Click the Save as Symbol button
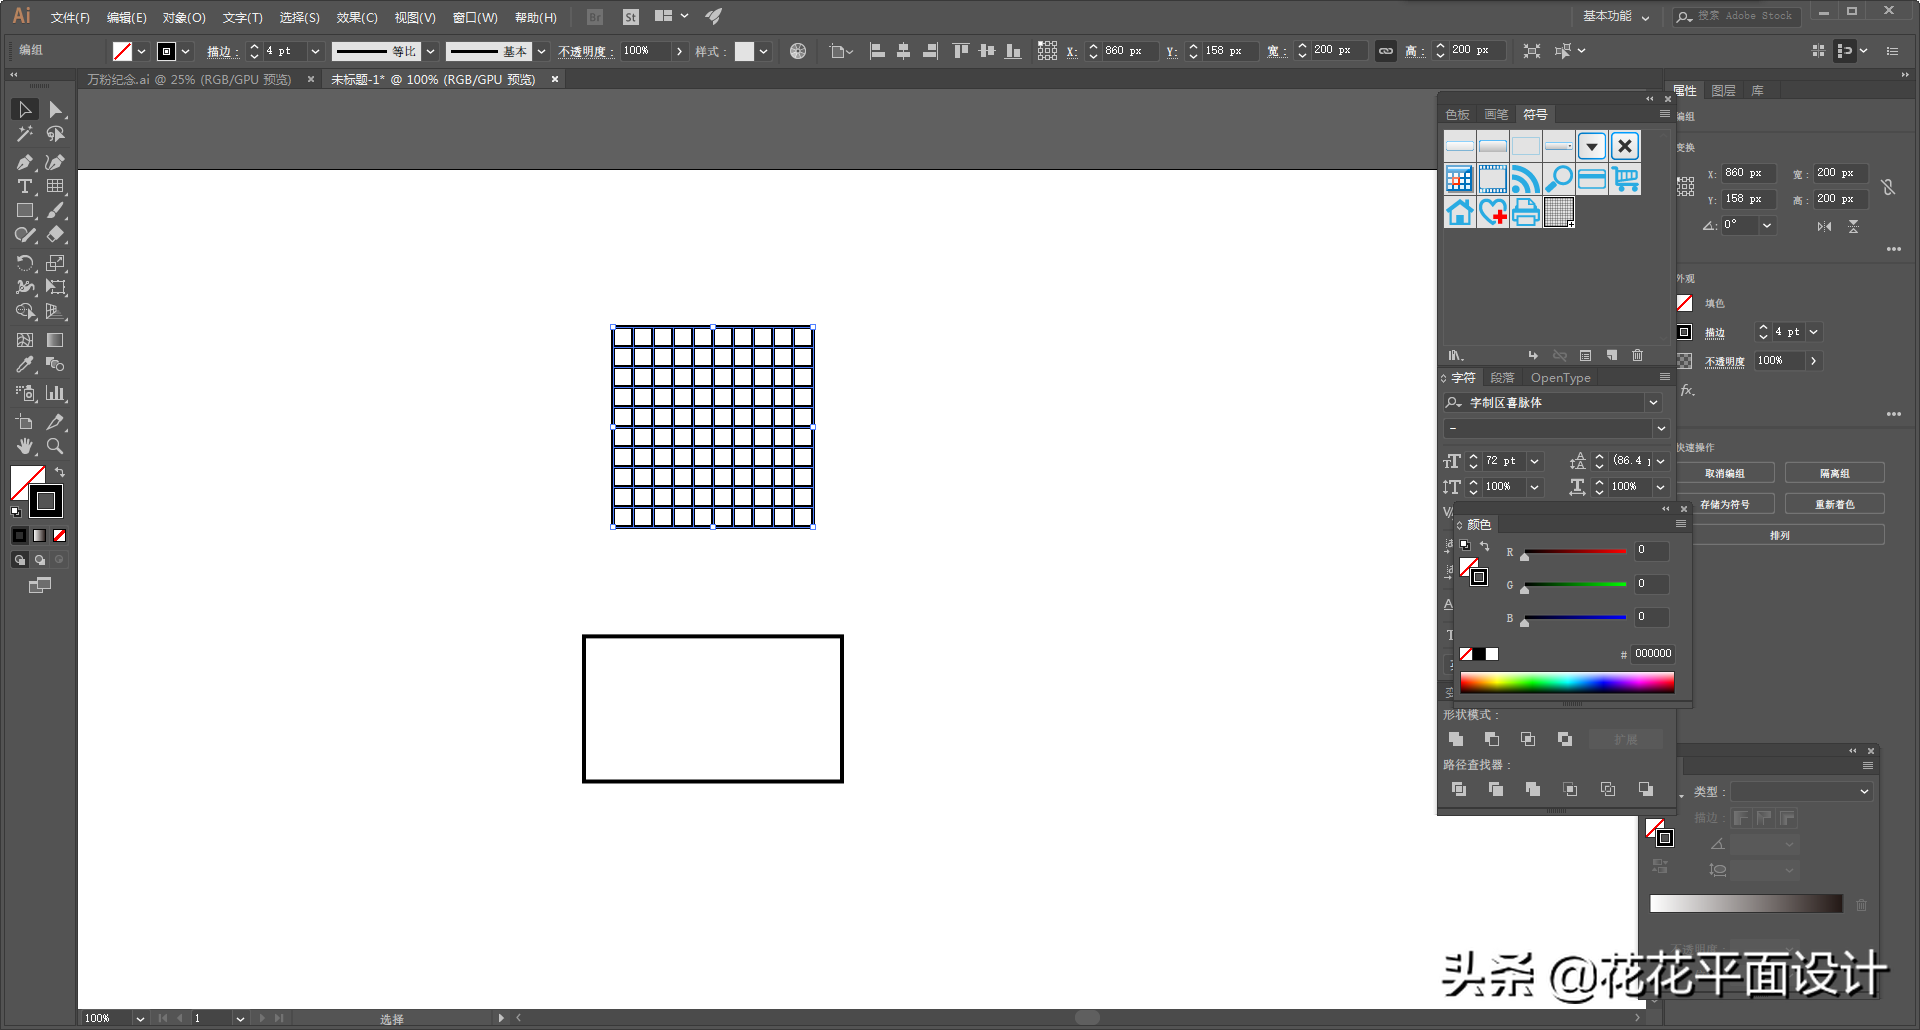1920x1030 pixels. [1725, 504]
